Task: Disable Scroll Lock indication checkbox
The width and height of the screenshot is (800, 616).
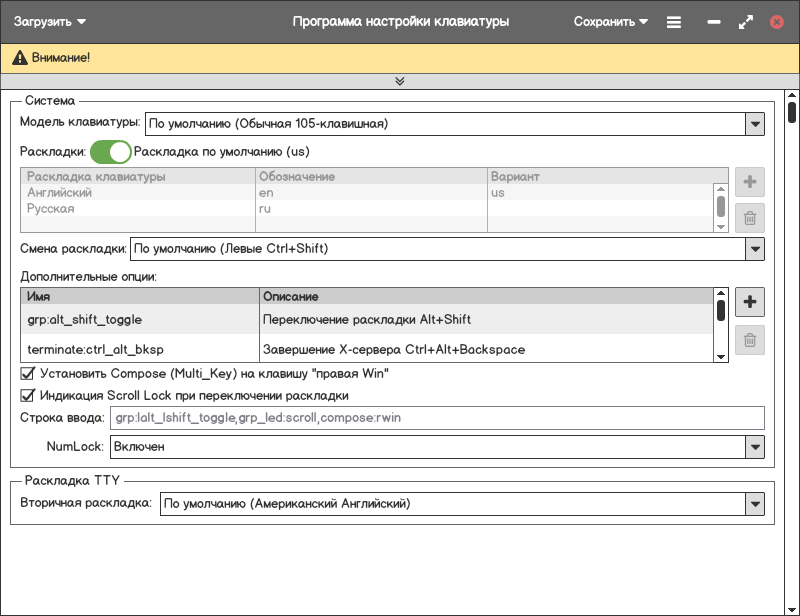Action: 28,395
